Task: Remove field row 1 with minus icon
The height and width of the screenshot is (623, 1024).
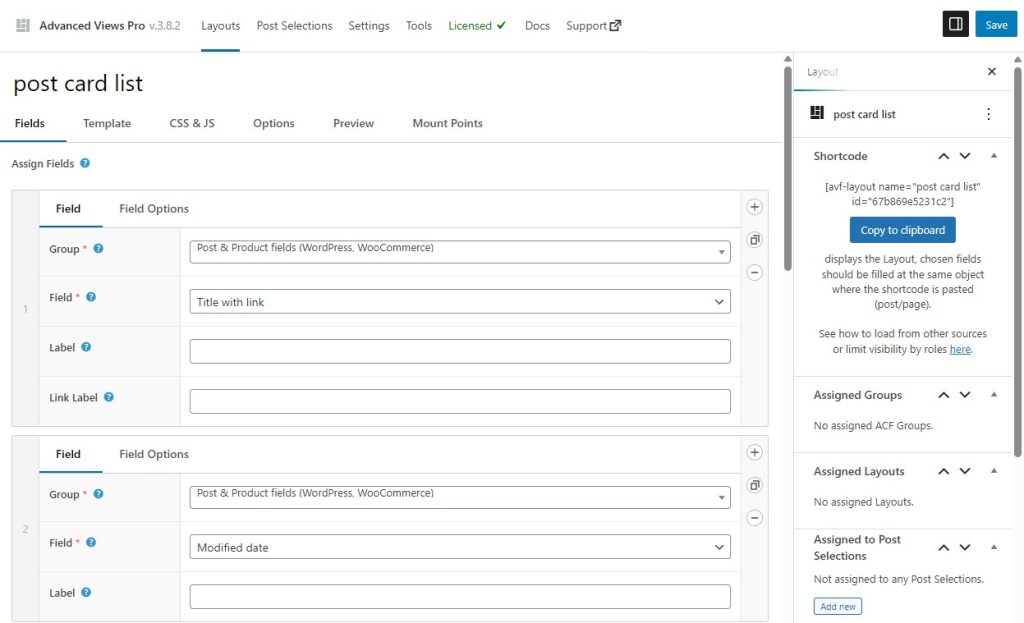Action: (x=755, y=272)
